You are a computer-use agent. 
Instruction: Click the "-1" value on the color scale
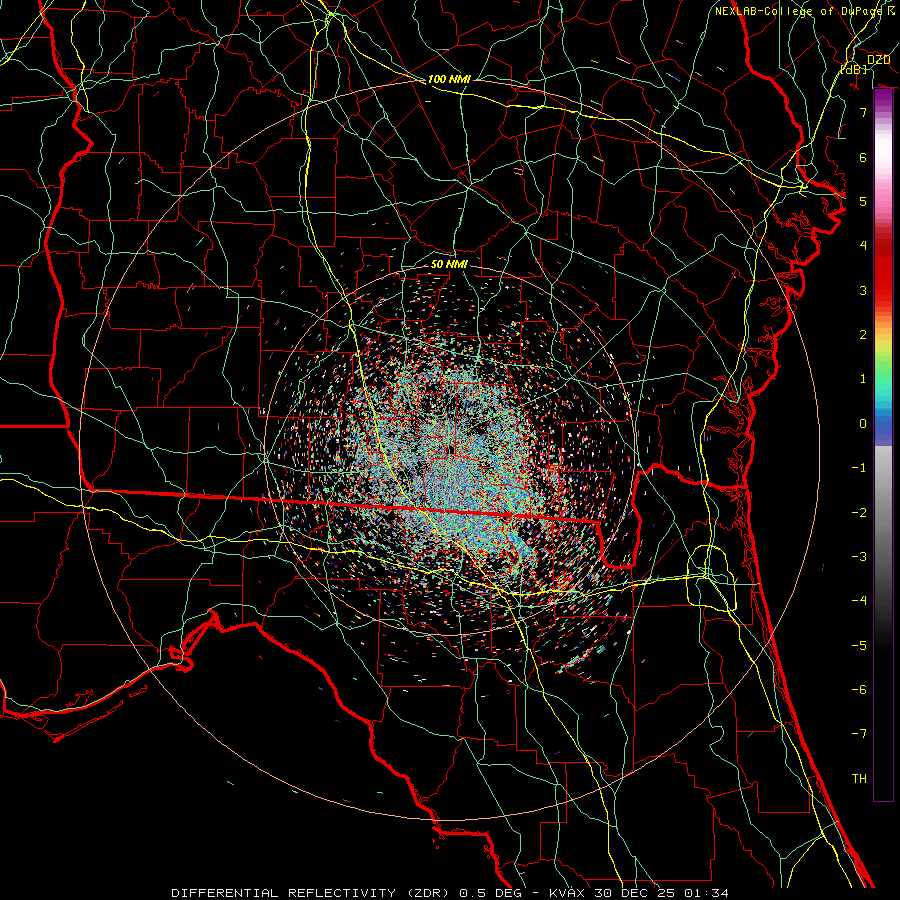[859, 468]
